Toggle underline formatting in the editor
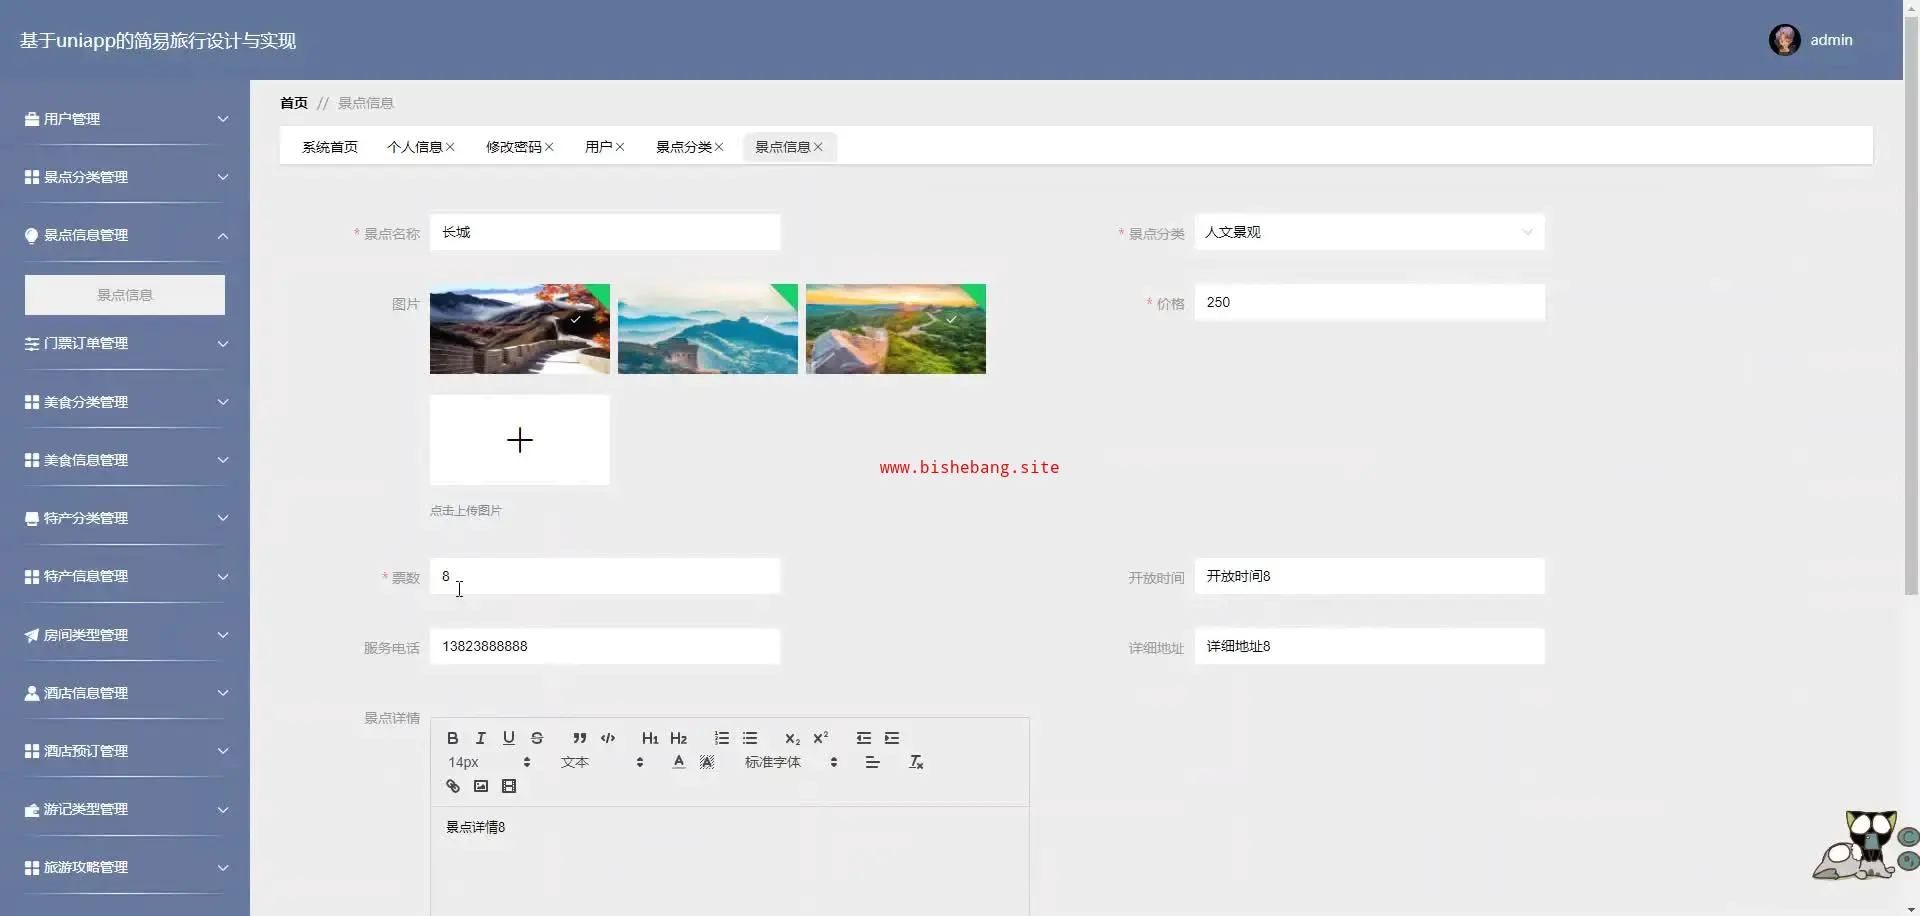 (508, 738)
